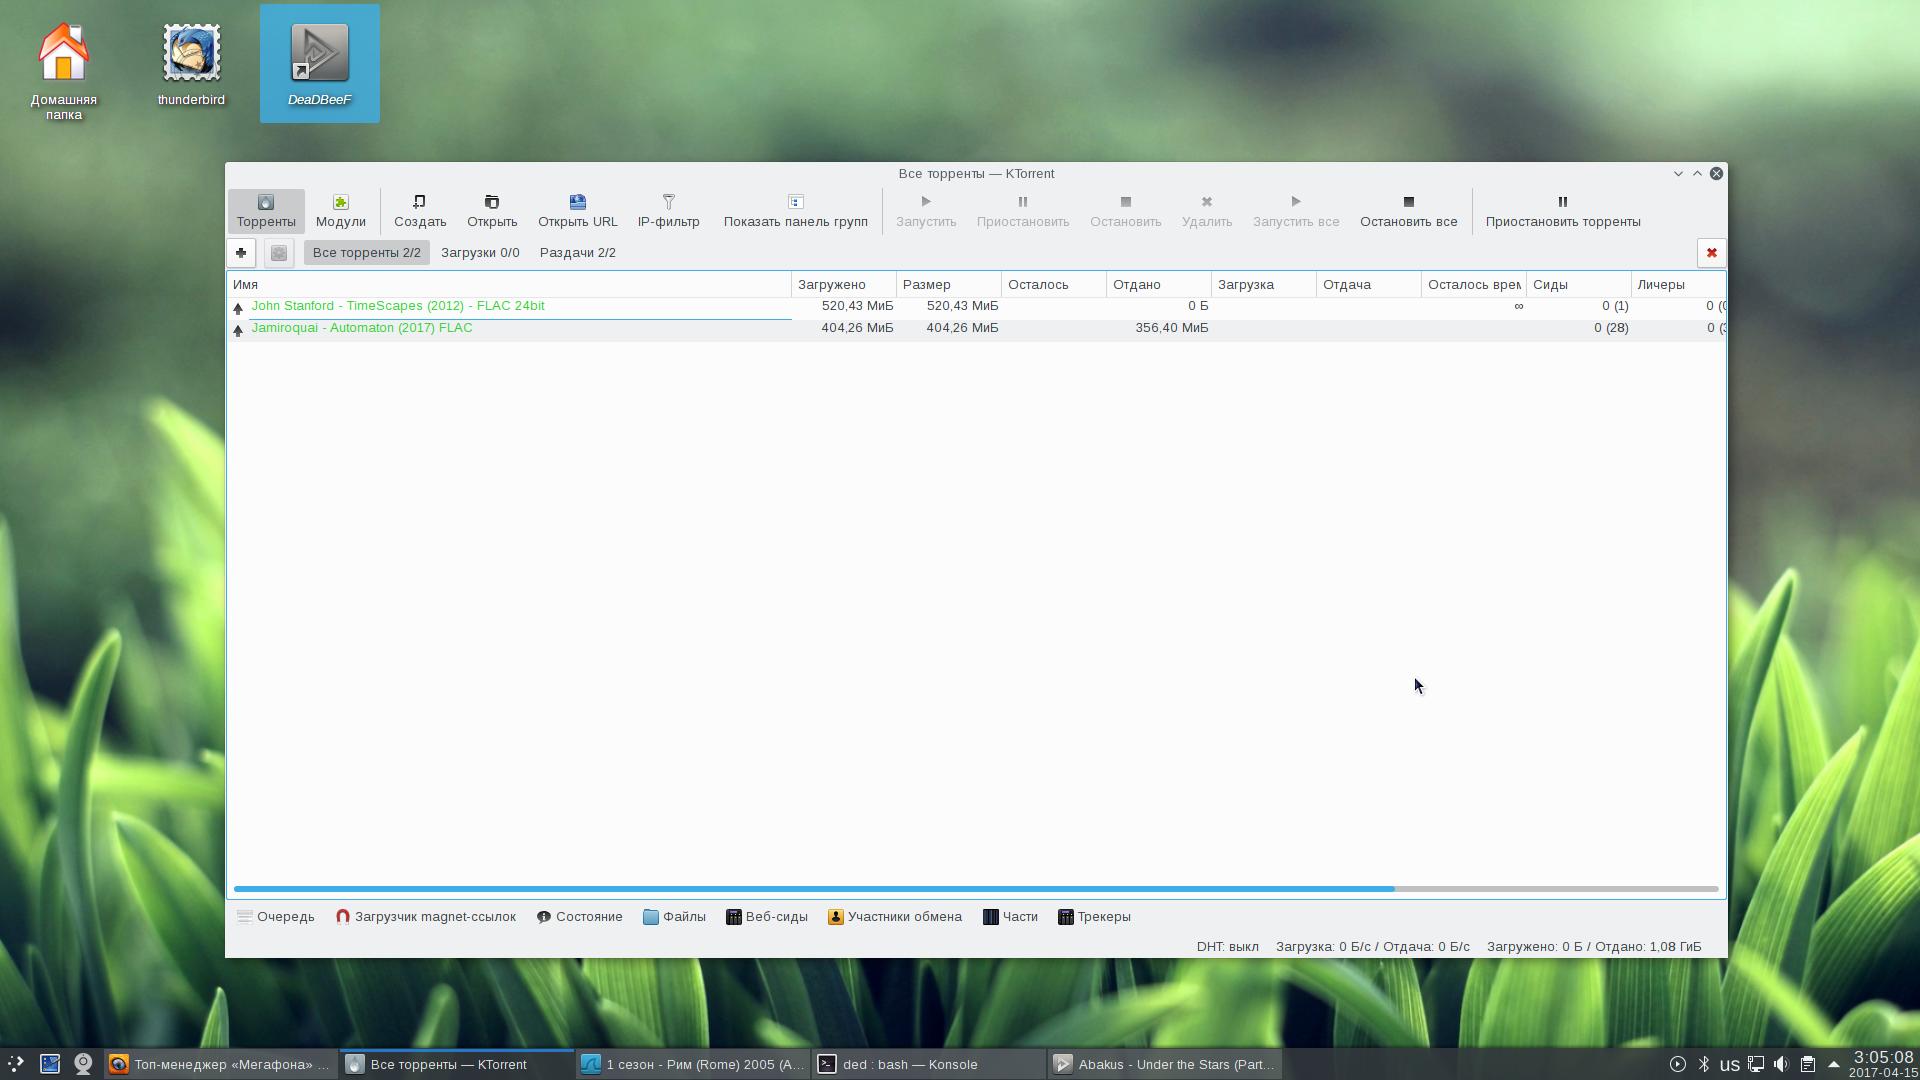Click the Bluetooth icon in the system tray
The height and width of the screenshot is (1080, 1920).
[x=1704, y=1064]
